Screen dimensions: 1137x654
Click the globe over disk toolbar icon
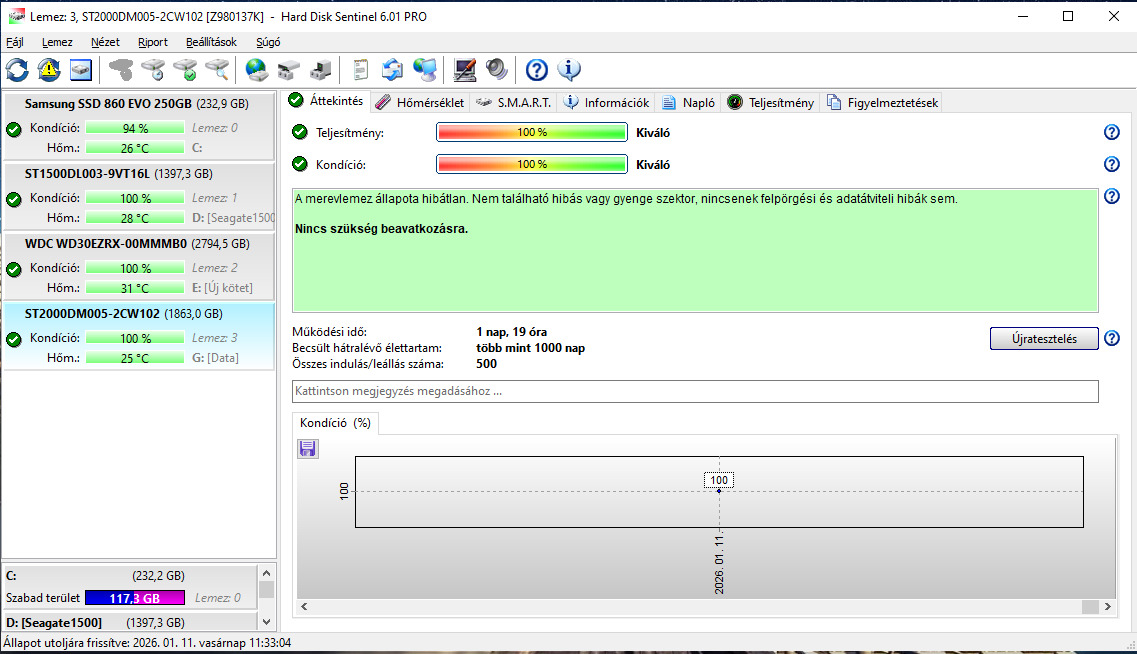click(x=257, y=70)
